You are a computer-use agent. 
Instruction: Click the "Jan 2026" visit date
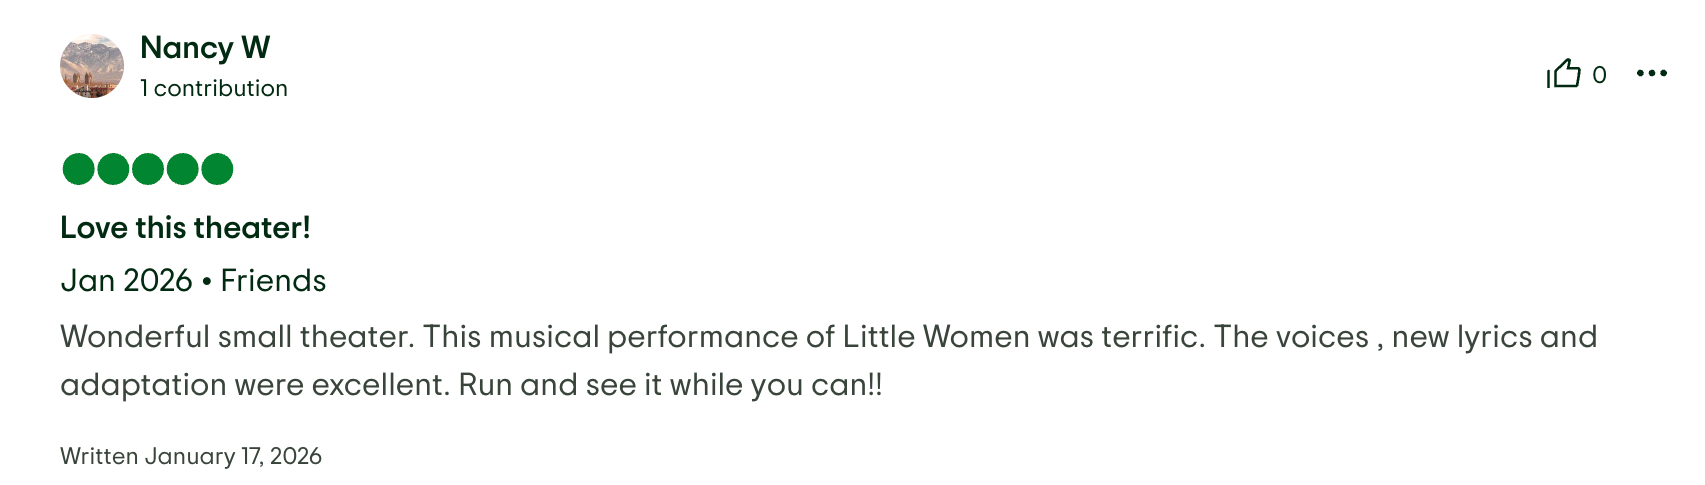[x=126, y=281]
